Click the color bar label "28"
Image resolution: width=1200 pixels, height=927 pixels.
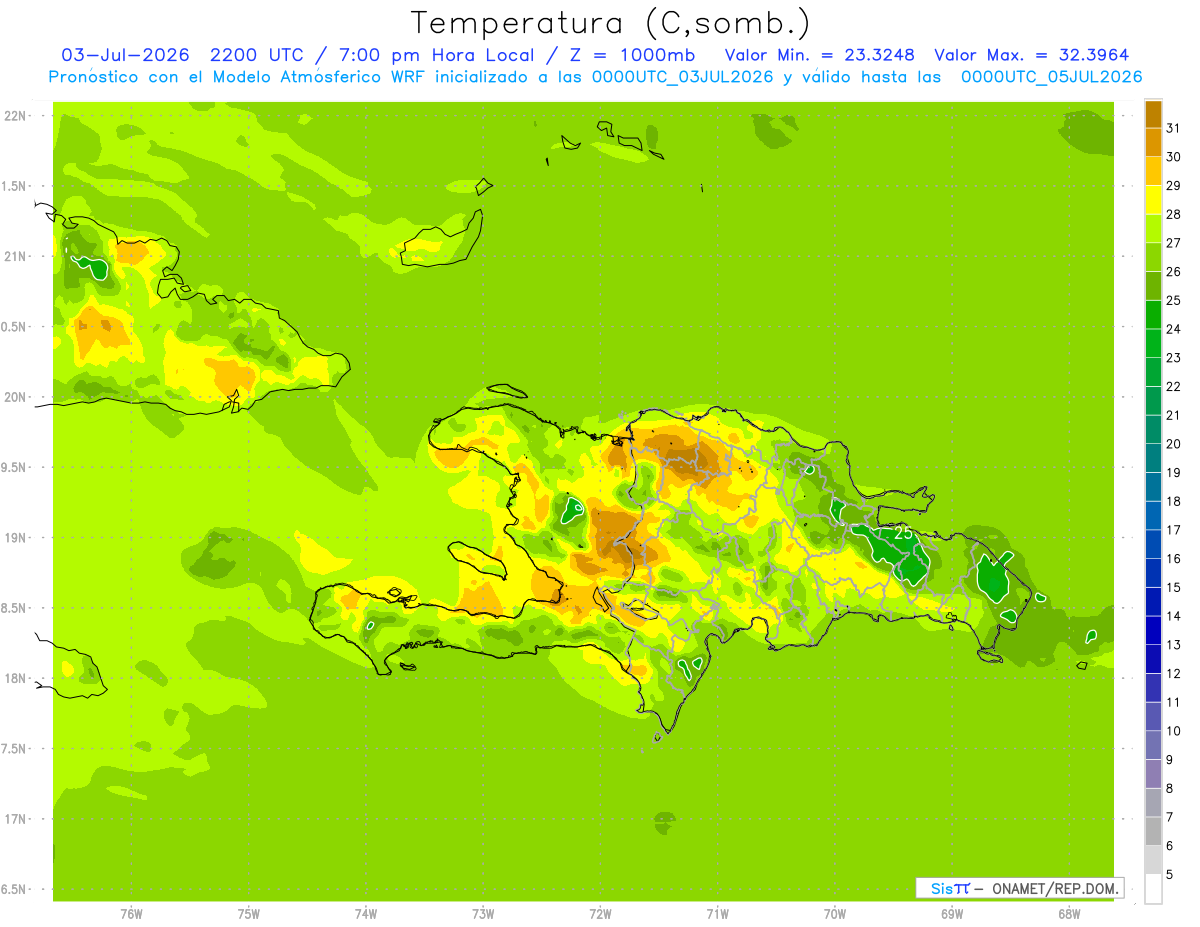[x=1174, y=214]
